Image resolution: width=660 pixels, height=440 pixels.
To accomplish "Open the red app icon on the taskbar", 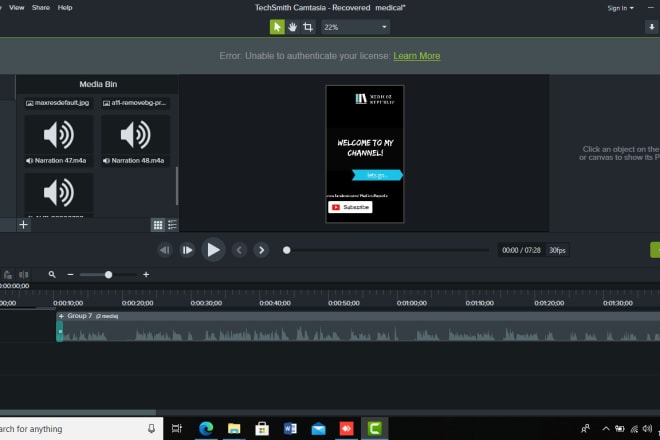I will pyautogui.click(x=346, y=429).
